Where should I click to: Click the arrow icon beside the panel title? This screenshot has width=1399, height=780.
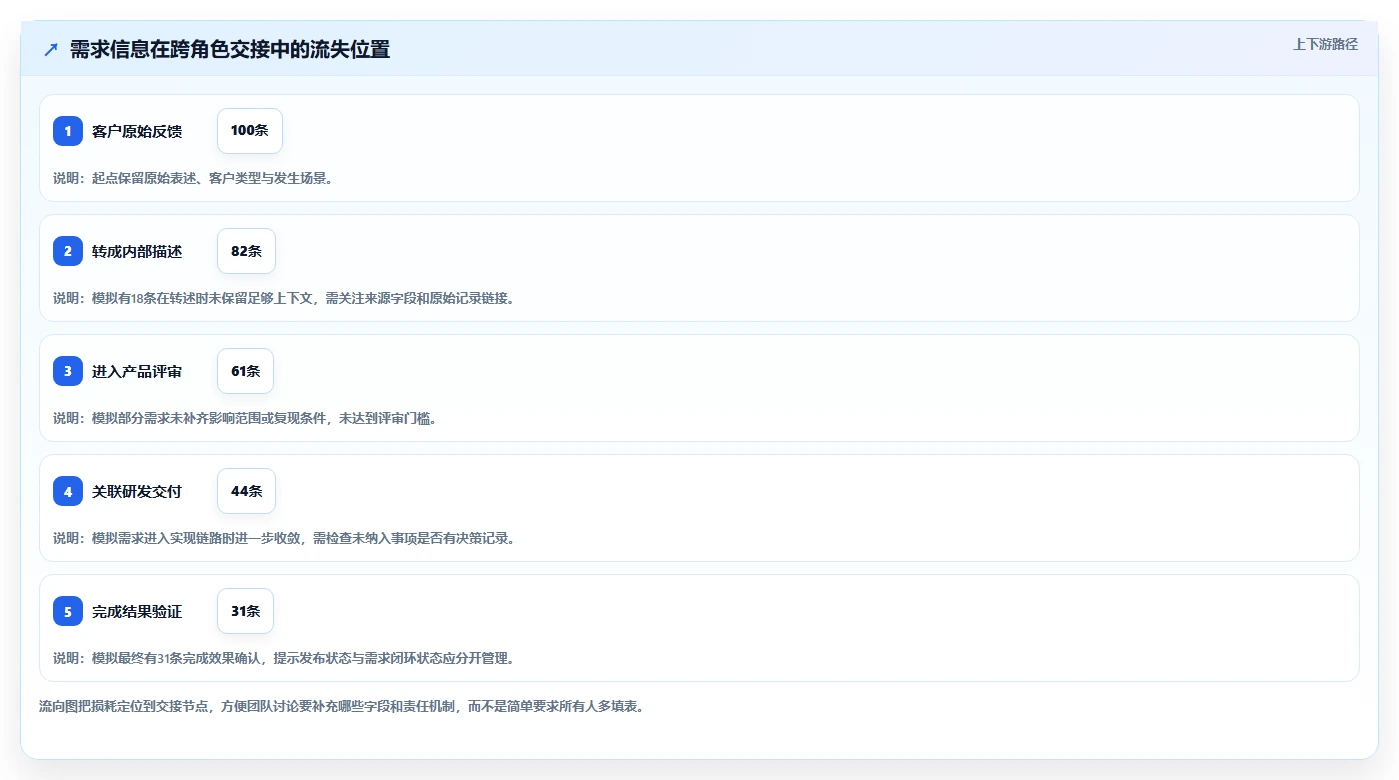[51, 50]
